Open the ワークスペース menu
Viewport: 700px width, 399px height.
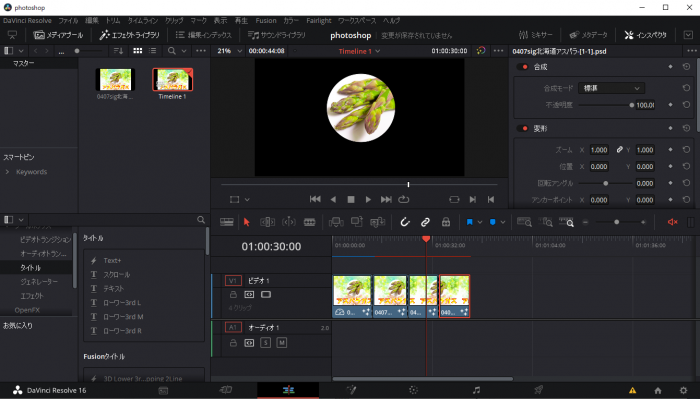pyautogui.click(x=357, y=21)
